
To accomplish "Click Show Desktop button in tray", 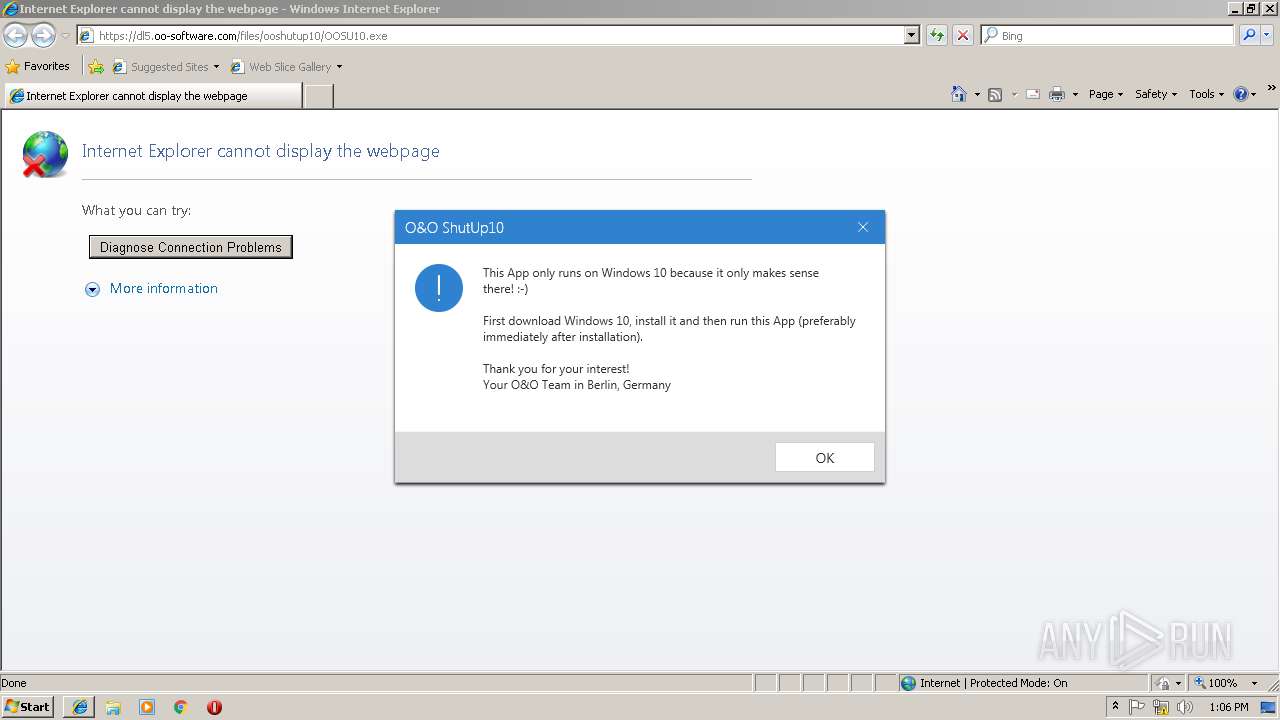I will tap(1269, 707).
